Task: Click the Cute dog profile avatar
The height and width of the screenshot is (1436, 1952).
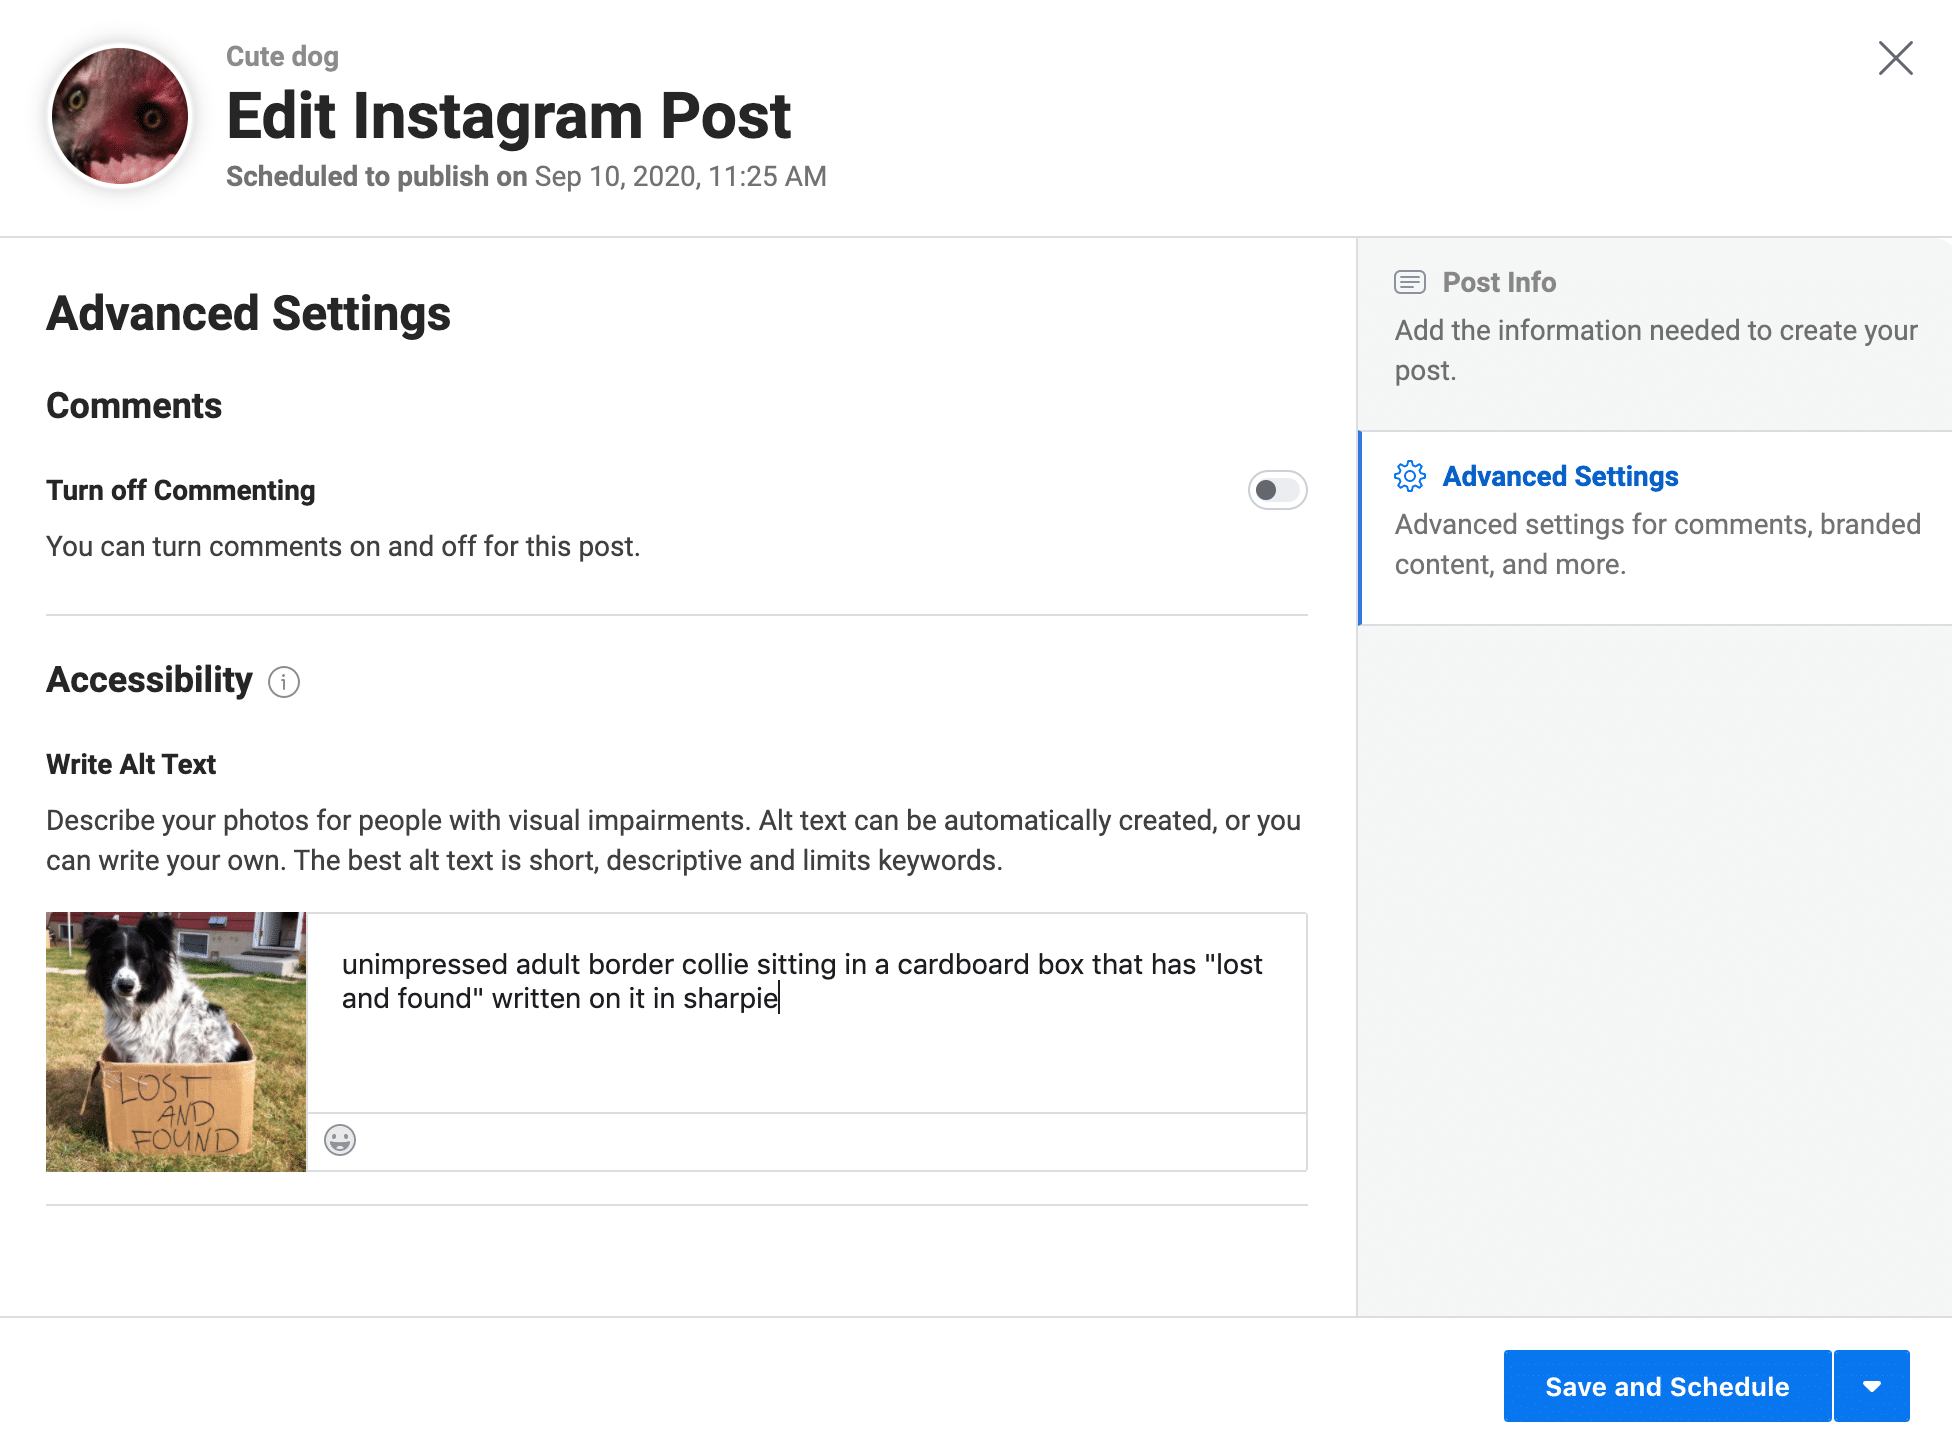Action: [x=120, y=116]
